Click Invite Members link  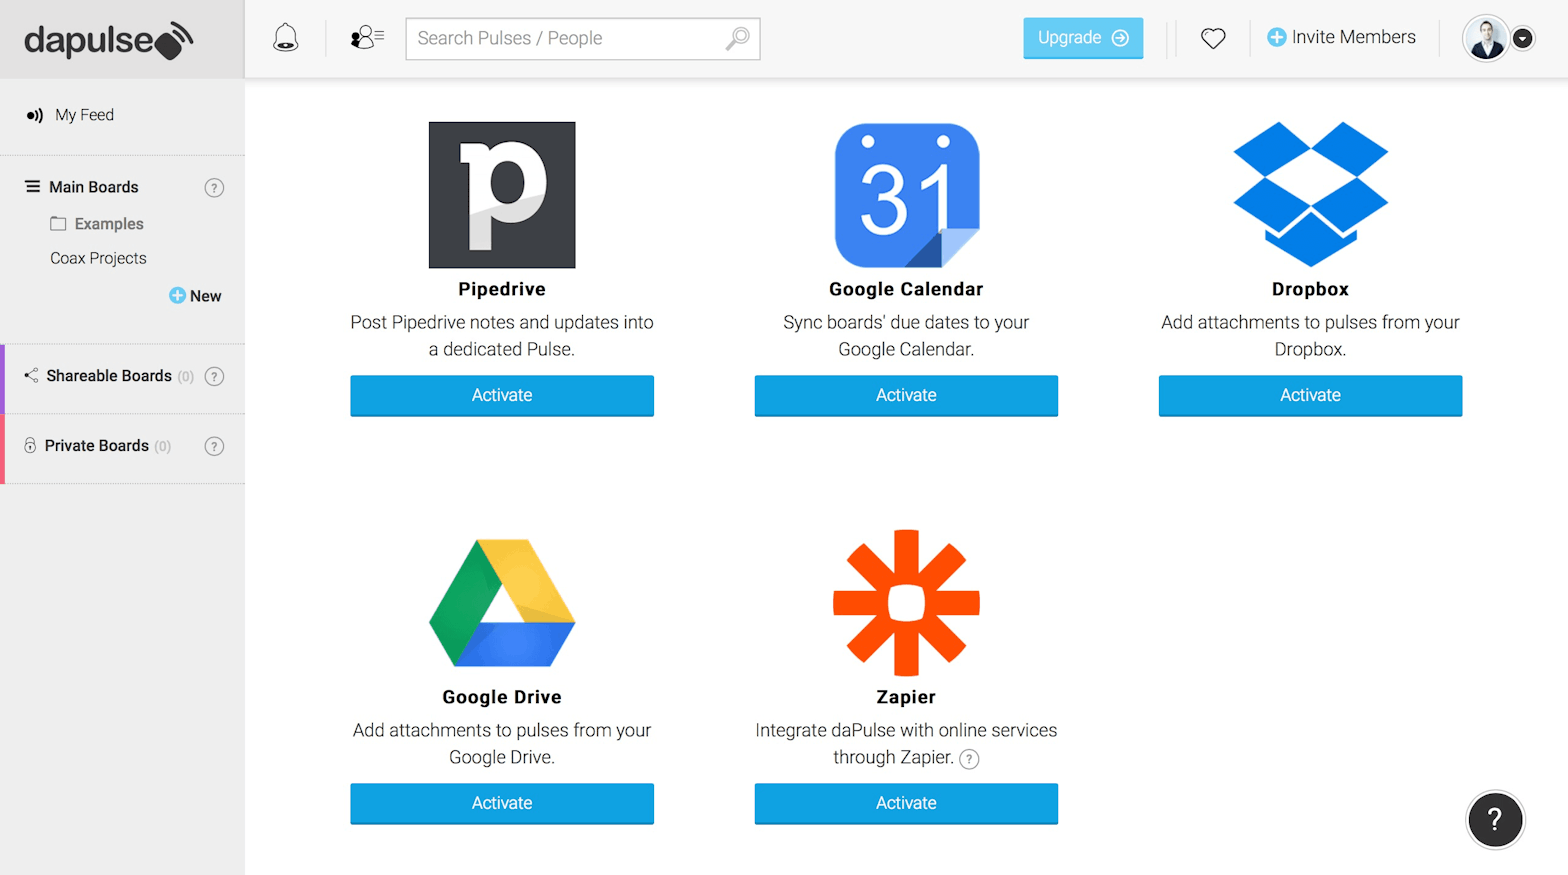point(1342,37)
